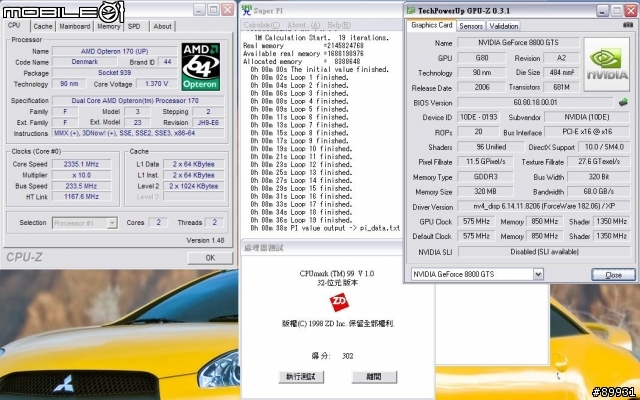Click the OK button in CPU-Z

pyautogui.click(x=210, y=258)
